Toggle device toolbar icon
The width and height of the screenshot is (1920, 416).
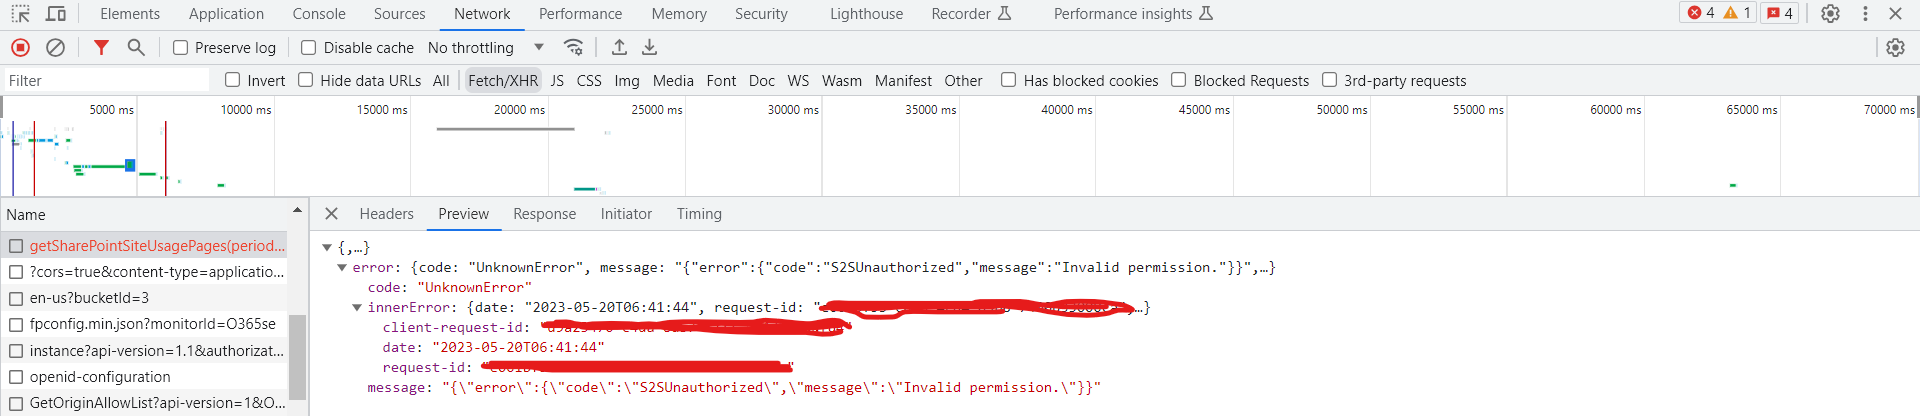point(56,14)
